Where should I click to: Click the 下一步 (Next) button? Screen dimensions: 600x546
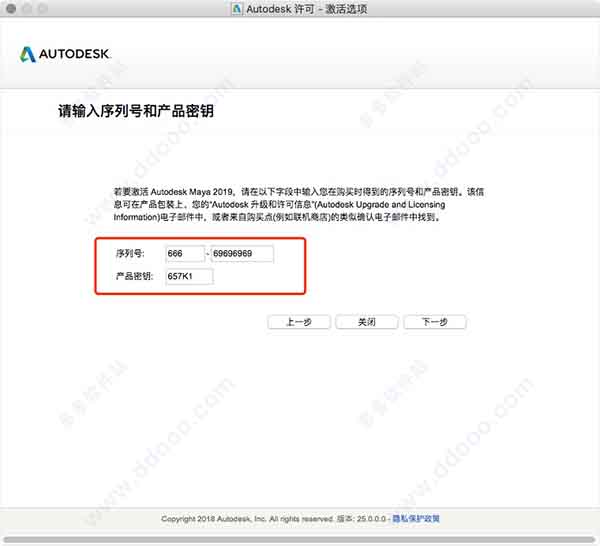click(x=435, y=322)
